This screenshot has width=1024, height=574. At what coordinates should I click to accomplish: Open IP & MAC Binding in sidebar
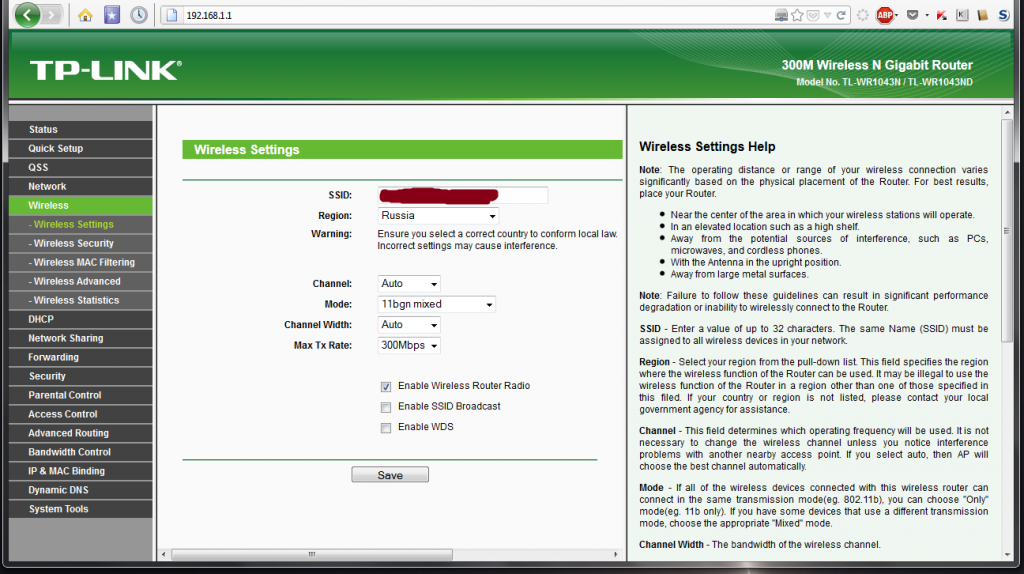pyautogui.click(x=81, y=470)
